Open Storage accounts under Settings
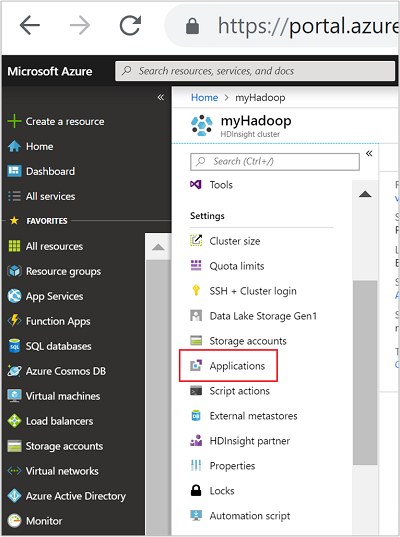This screenshot has height=537, width=400. (x=248, y=341)
